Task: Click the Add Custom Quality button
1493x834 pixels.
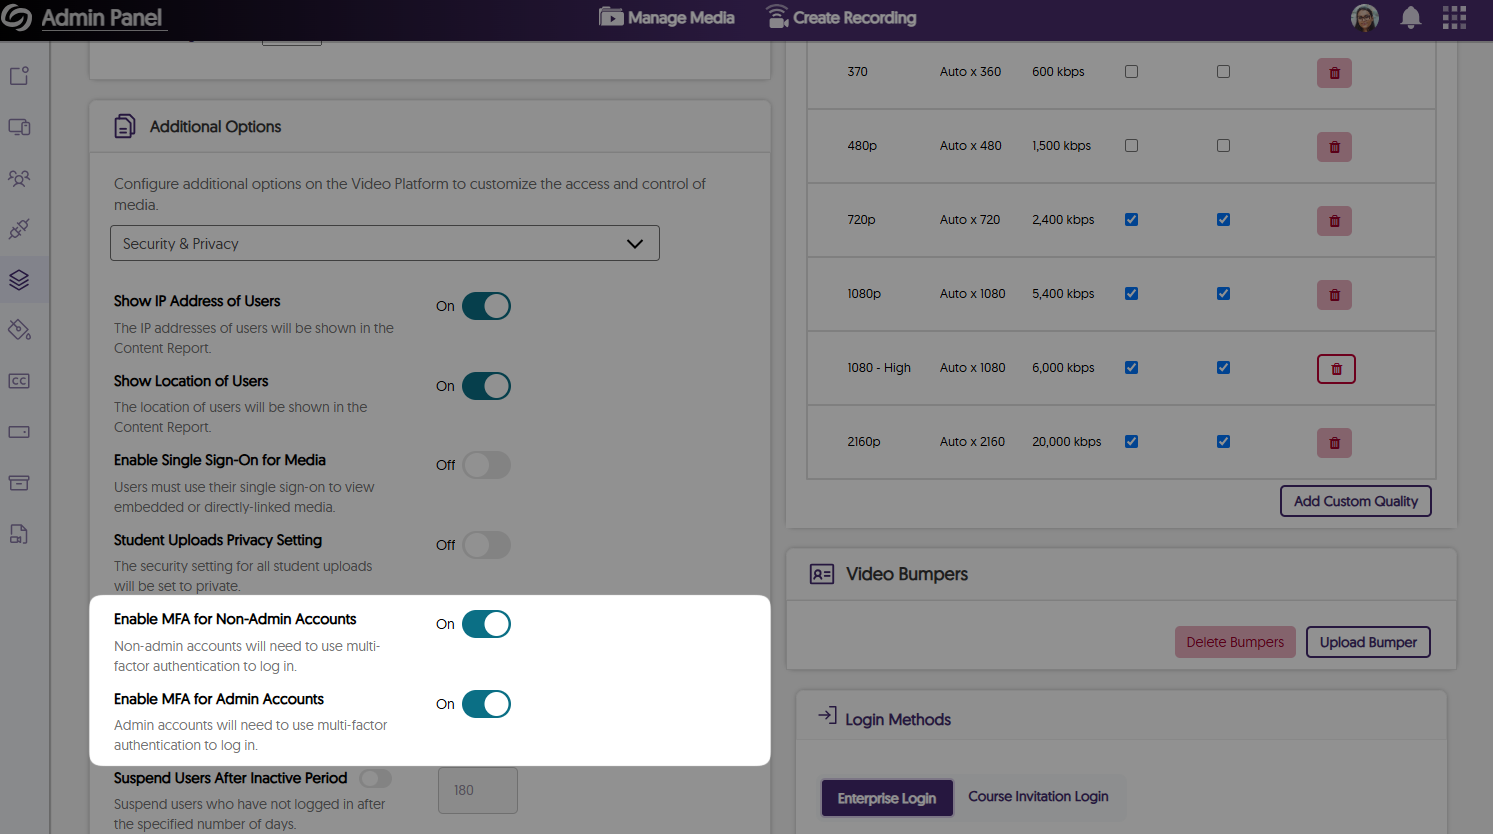Action: 1355,501
